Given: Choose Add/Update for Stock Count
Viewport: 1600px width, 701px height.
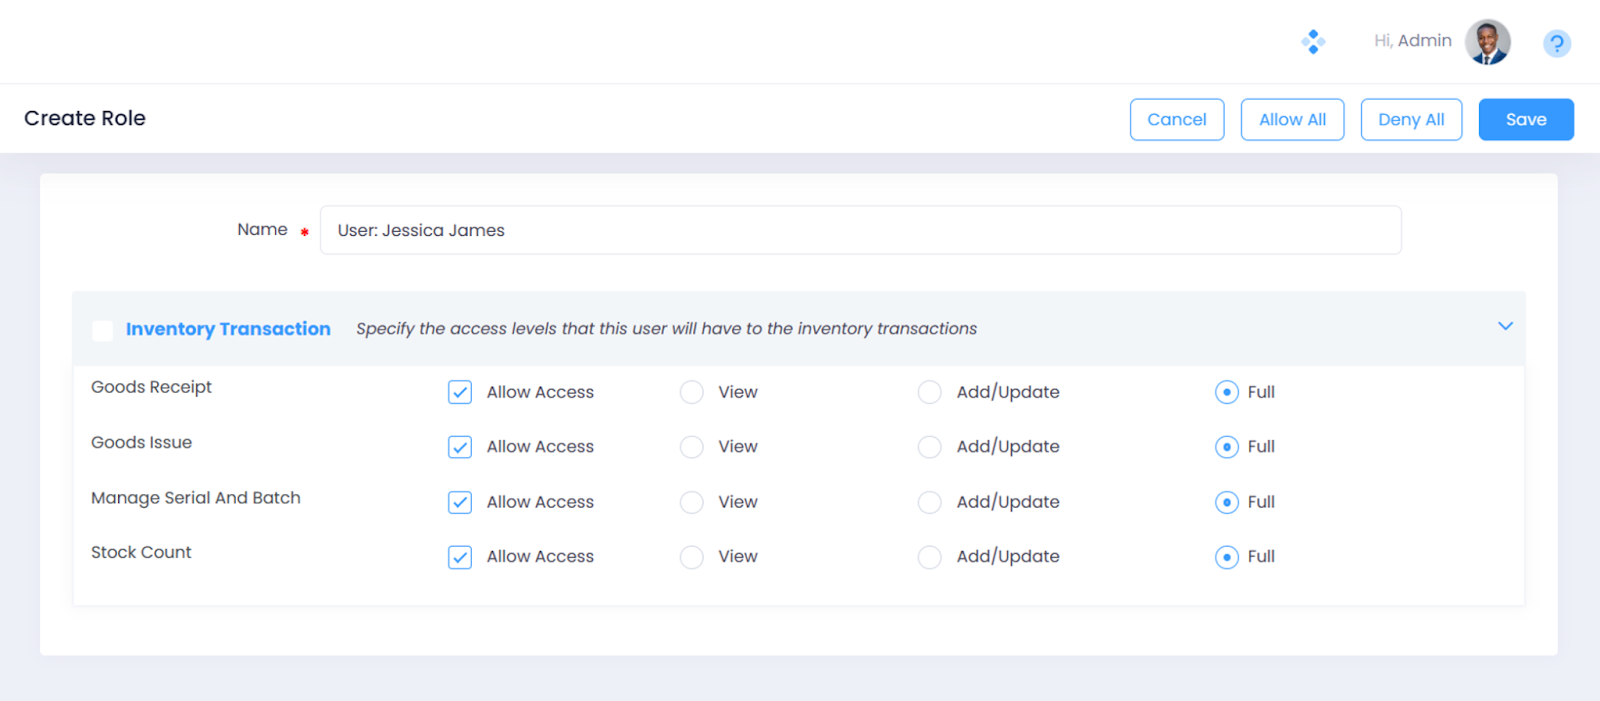Looking at the screenshot, I should (929, 557).
